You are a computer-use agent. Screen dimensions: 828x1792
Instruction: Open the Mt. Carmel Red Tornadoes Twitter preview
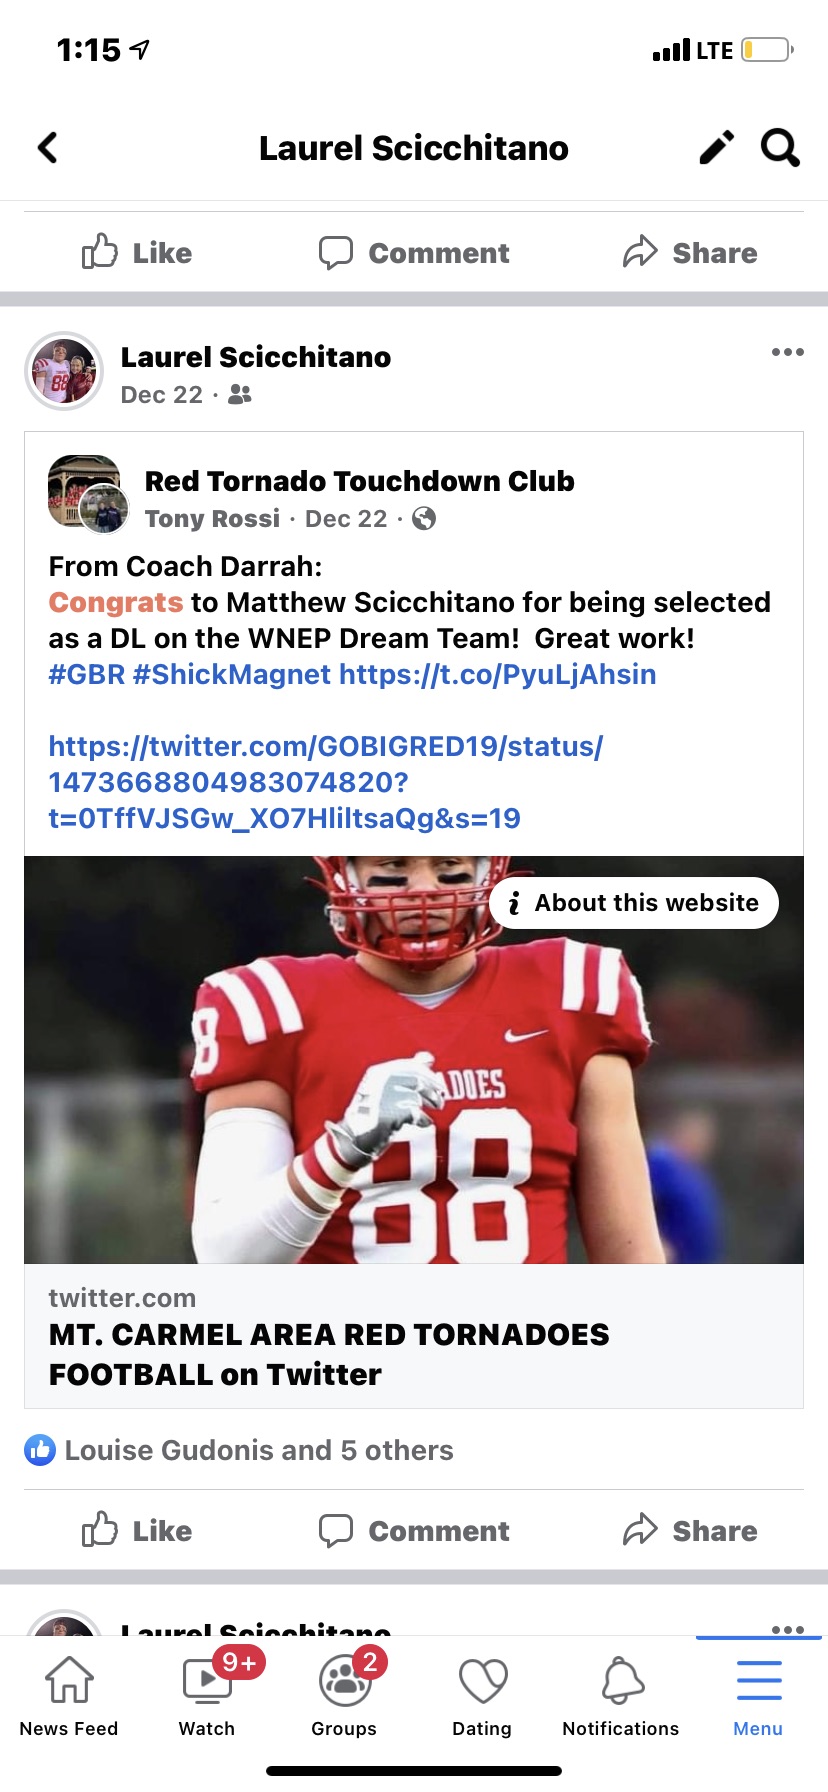[x=414, y=1336]
